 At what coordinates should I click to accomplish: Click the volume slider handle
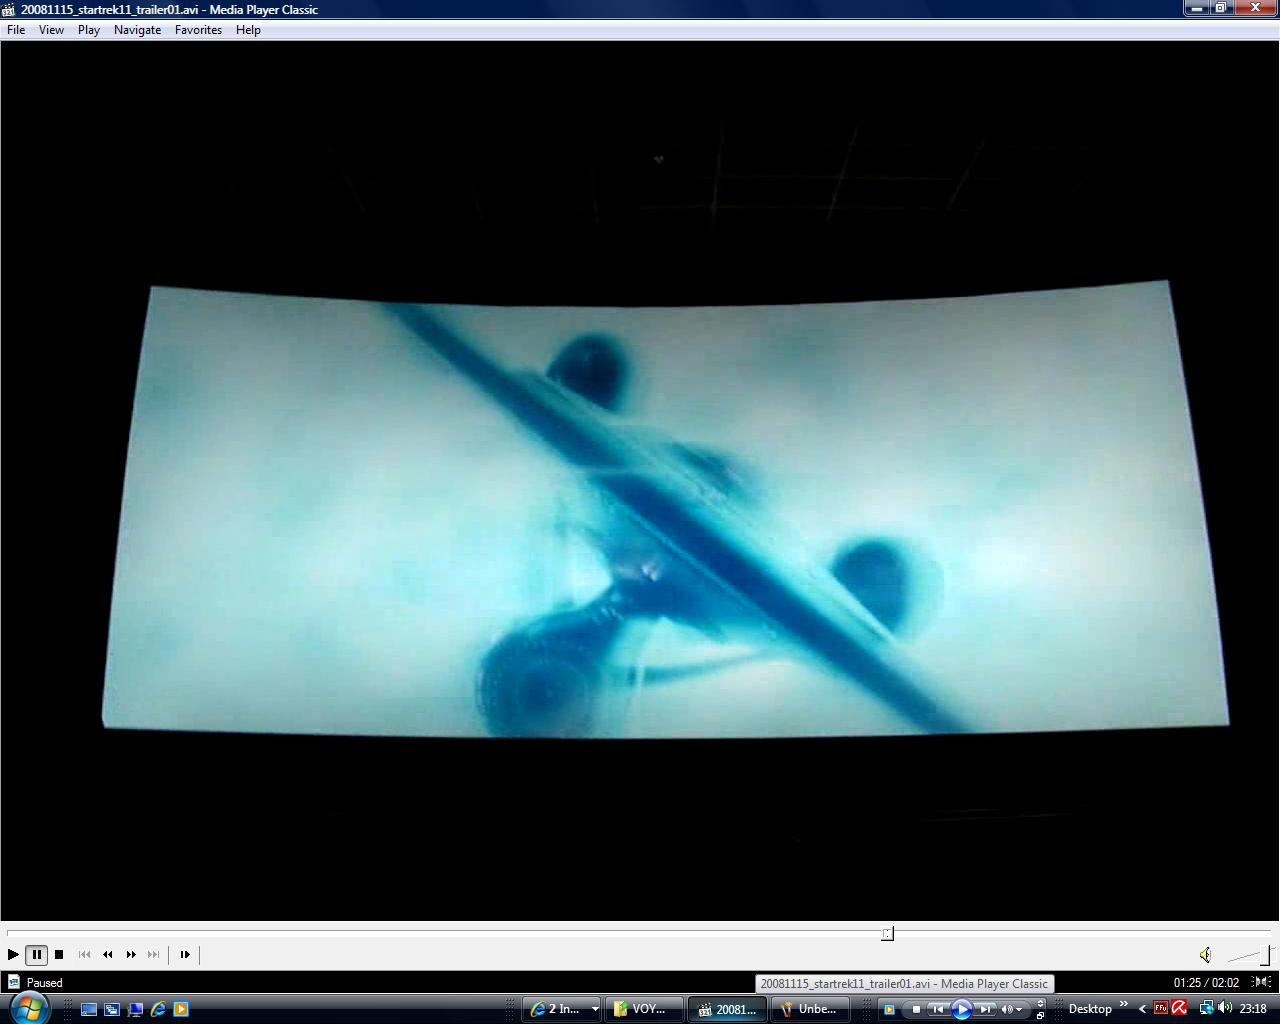[x=1266, y=955]
